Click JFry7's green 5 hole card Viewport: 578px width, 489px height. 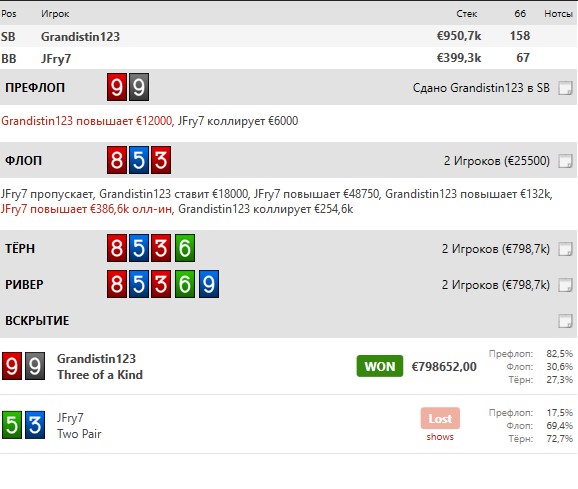pyautogui.click(x=12, y=425)
